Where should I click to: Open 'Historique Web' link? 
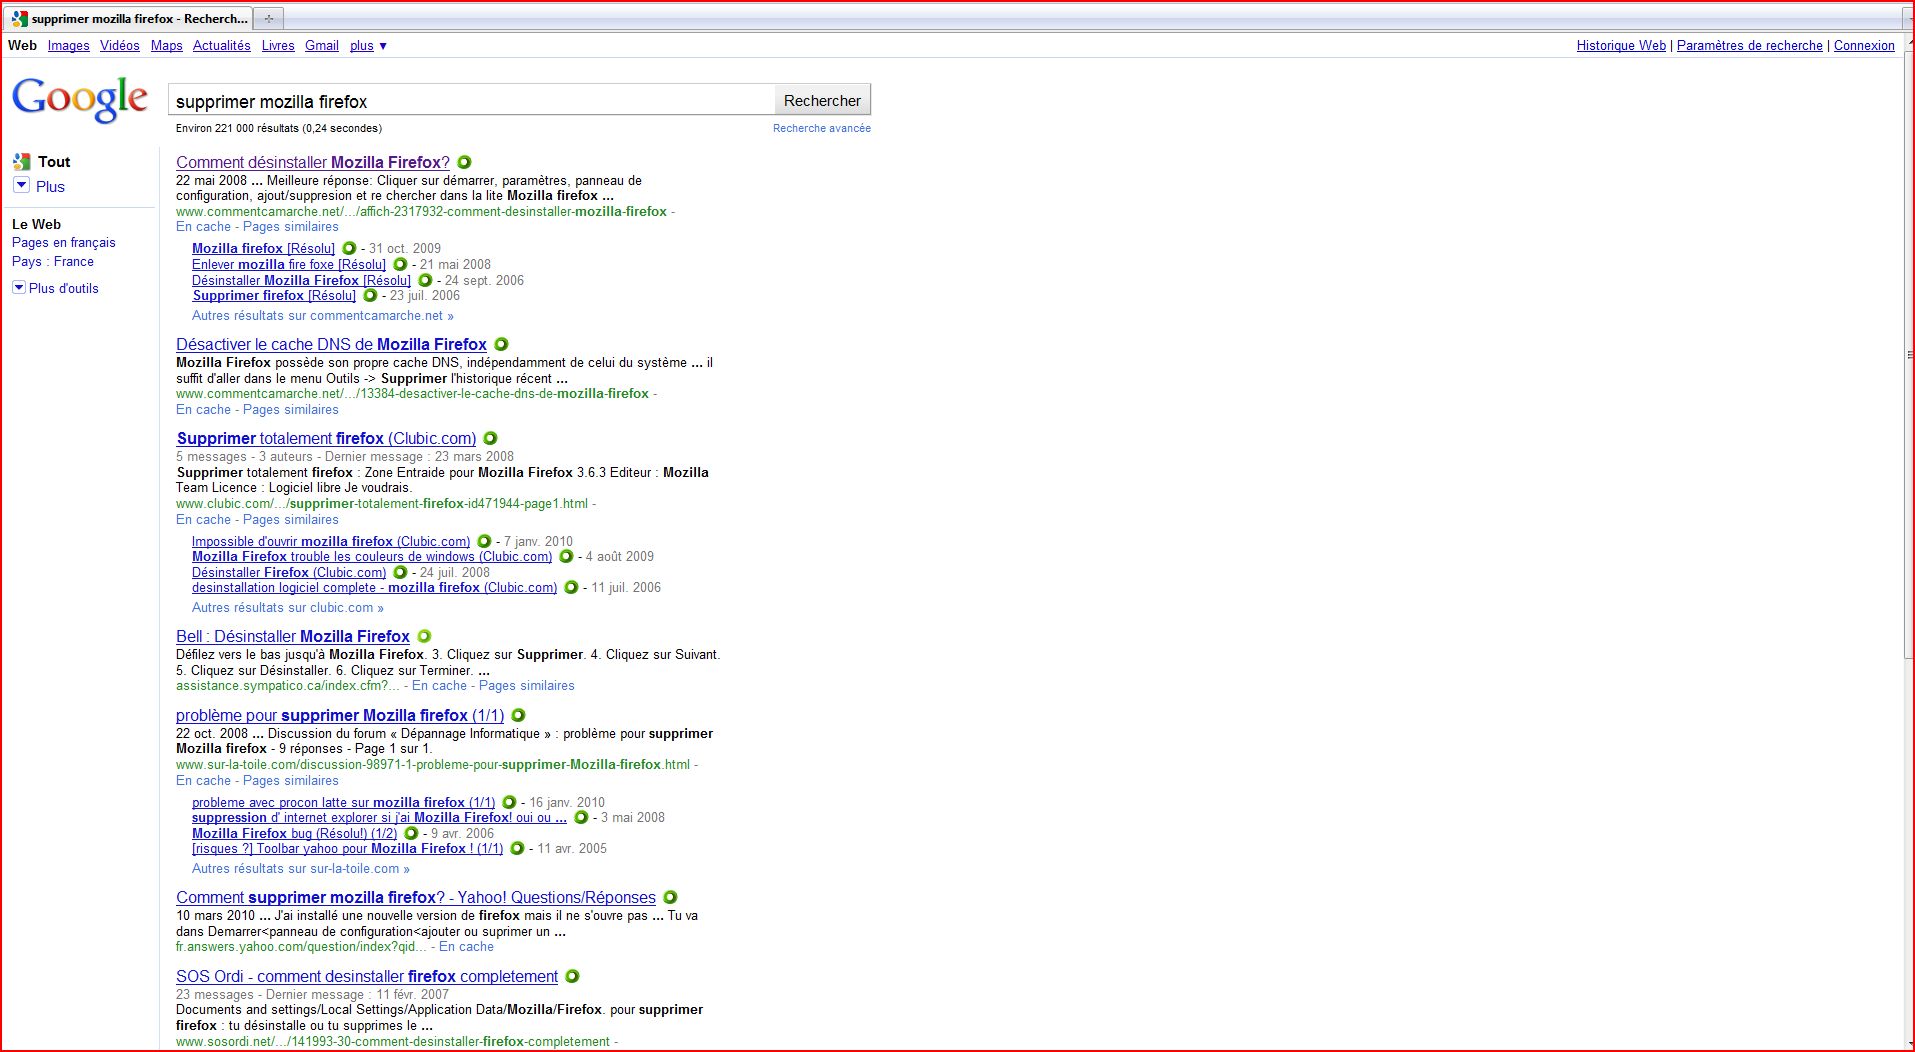(x=1621, y=46)
